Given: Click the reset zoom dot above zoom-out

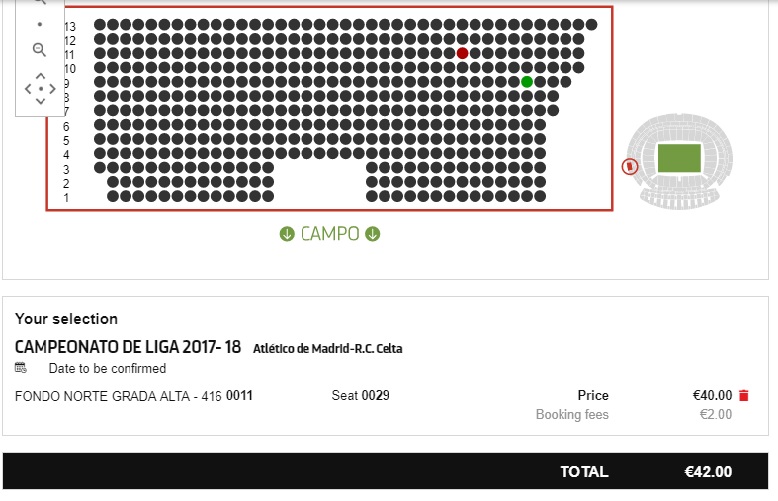Looking at the screenshot, I should (40, 23).
